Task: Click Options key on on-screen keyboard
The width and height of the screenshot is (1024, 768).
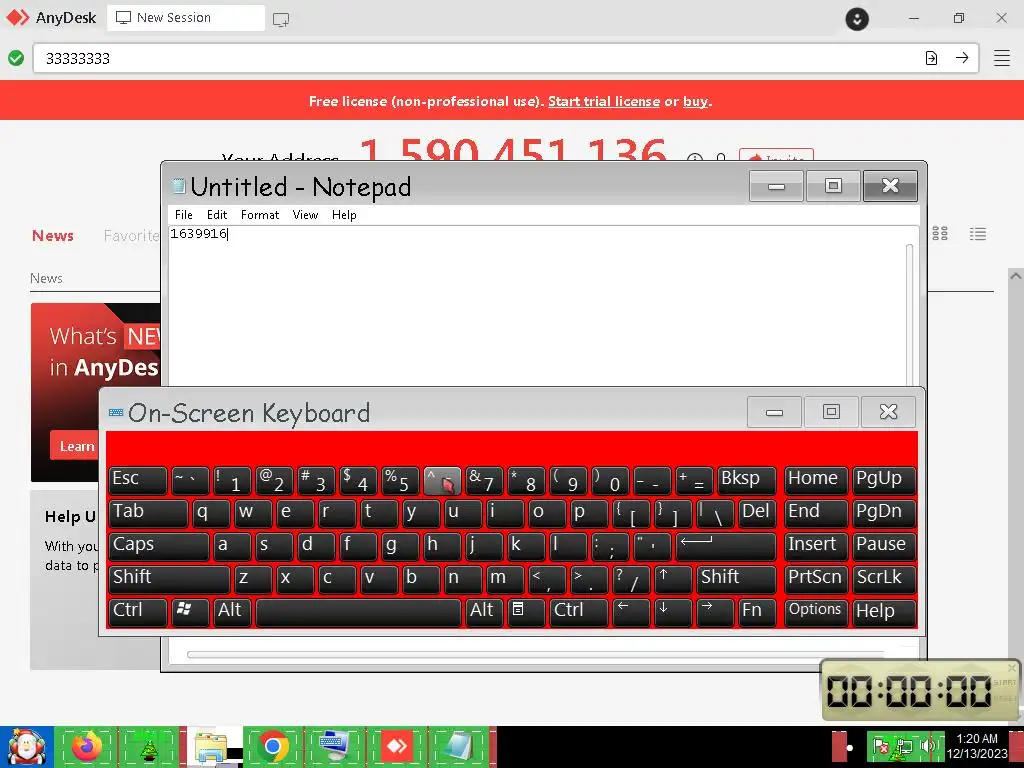Action: point(816,612)
